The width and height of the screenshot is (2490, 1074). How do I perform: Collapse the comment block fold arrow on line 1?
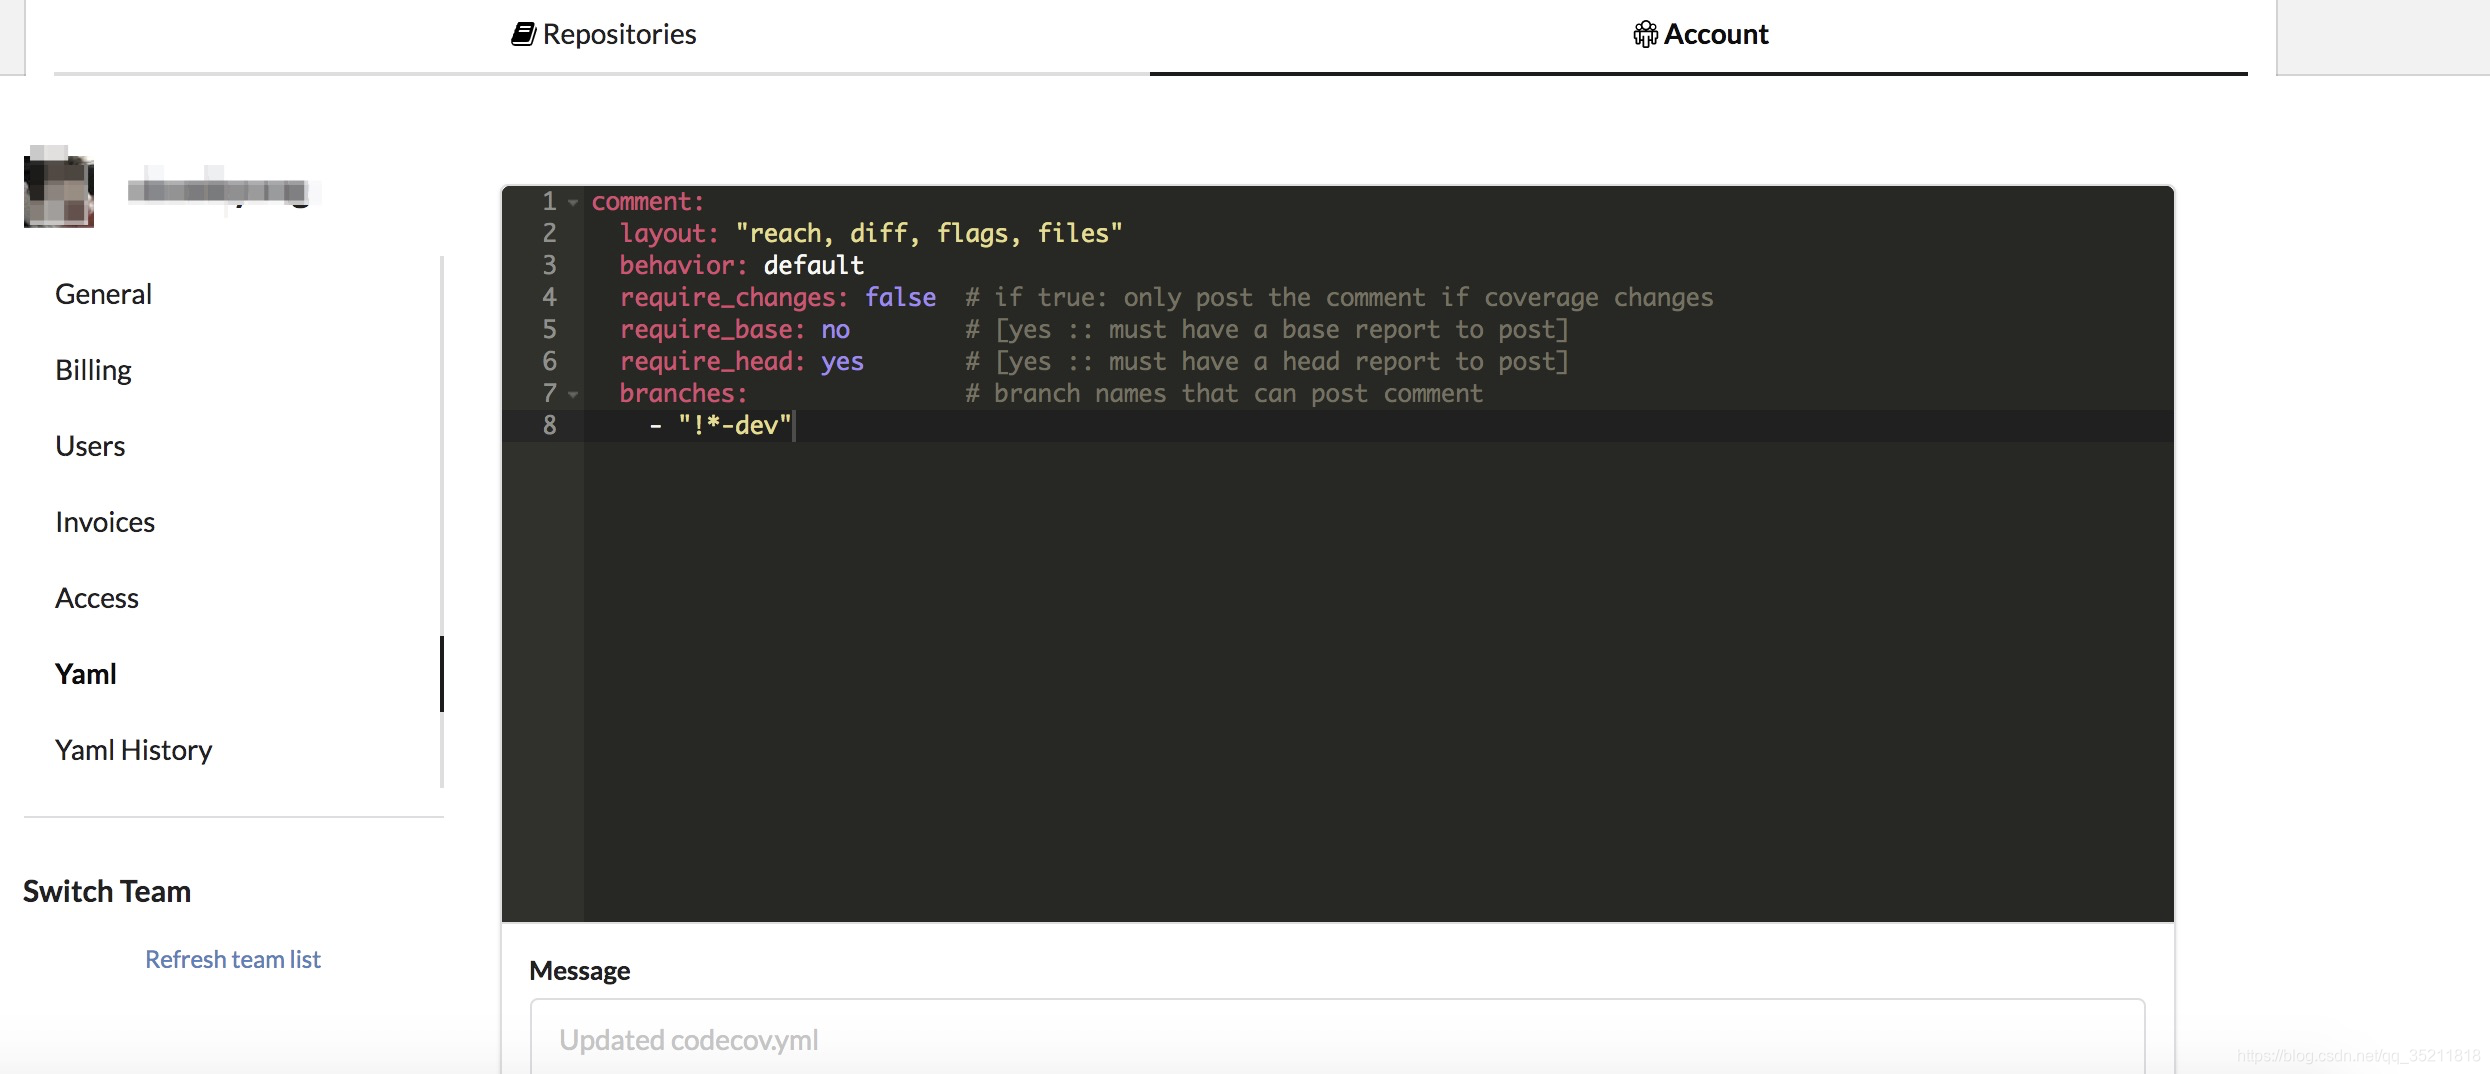tap(573, 202)
